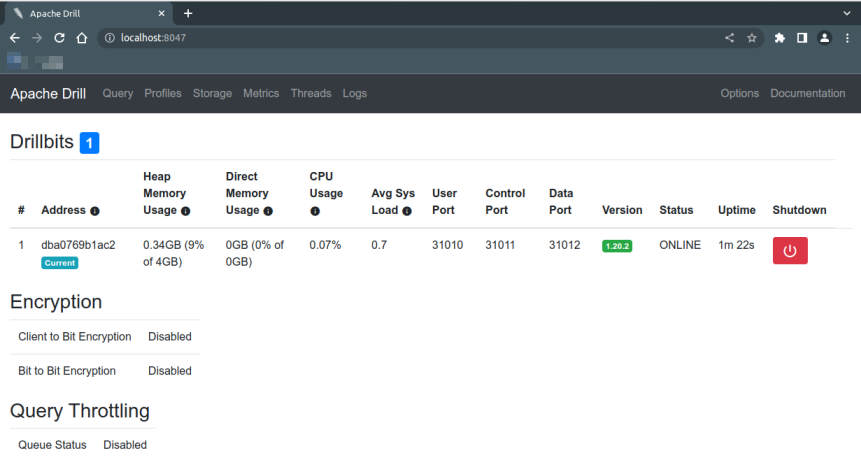Click the Drillbits count badge 1
The height and width of the screenshot is (460, 861).
coord(90,143)
